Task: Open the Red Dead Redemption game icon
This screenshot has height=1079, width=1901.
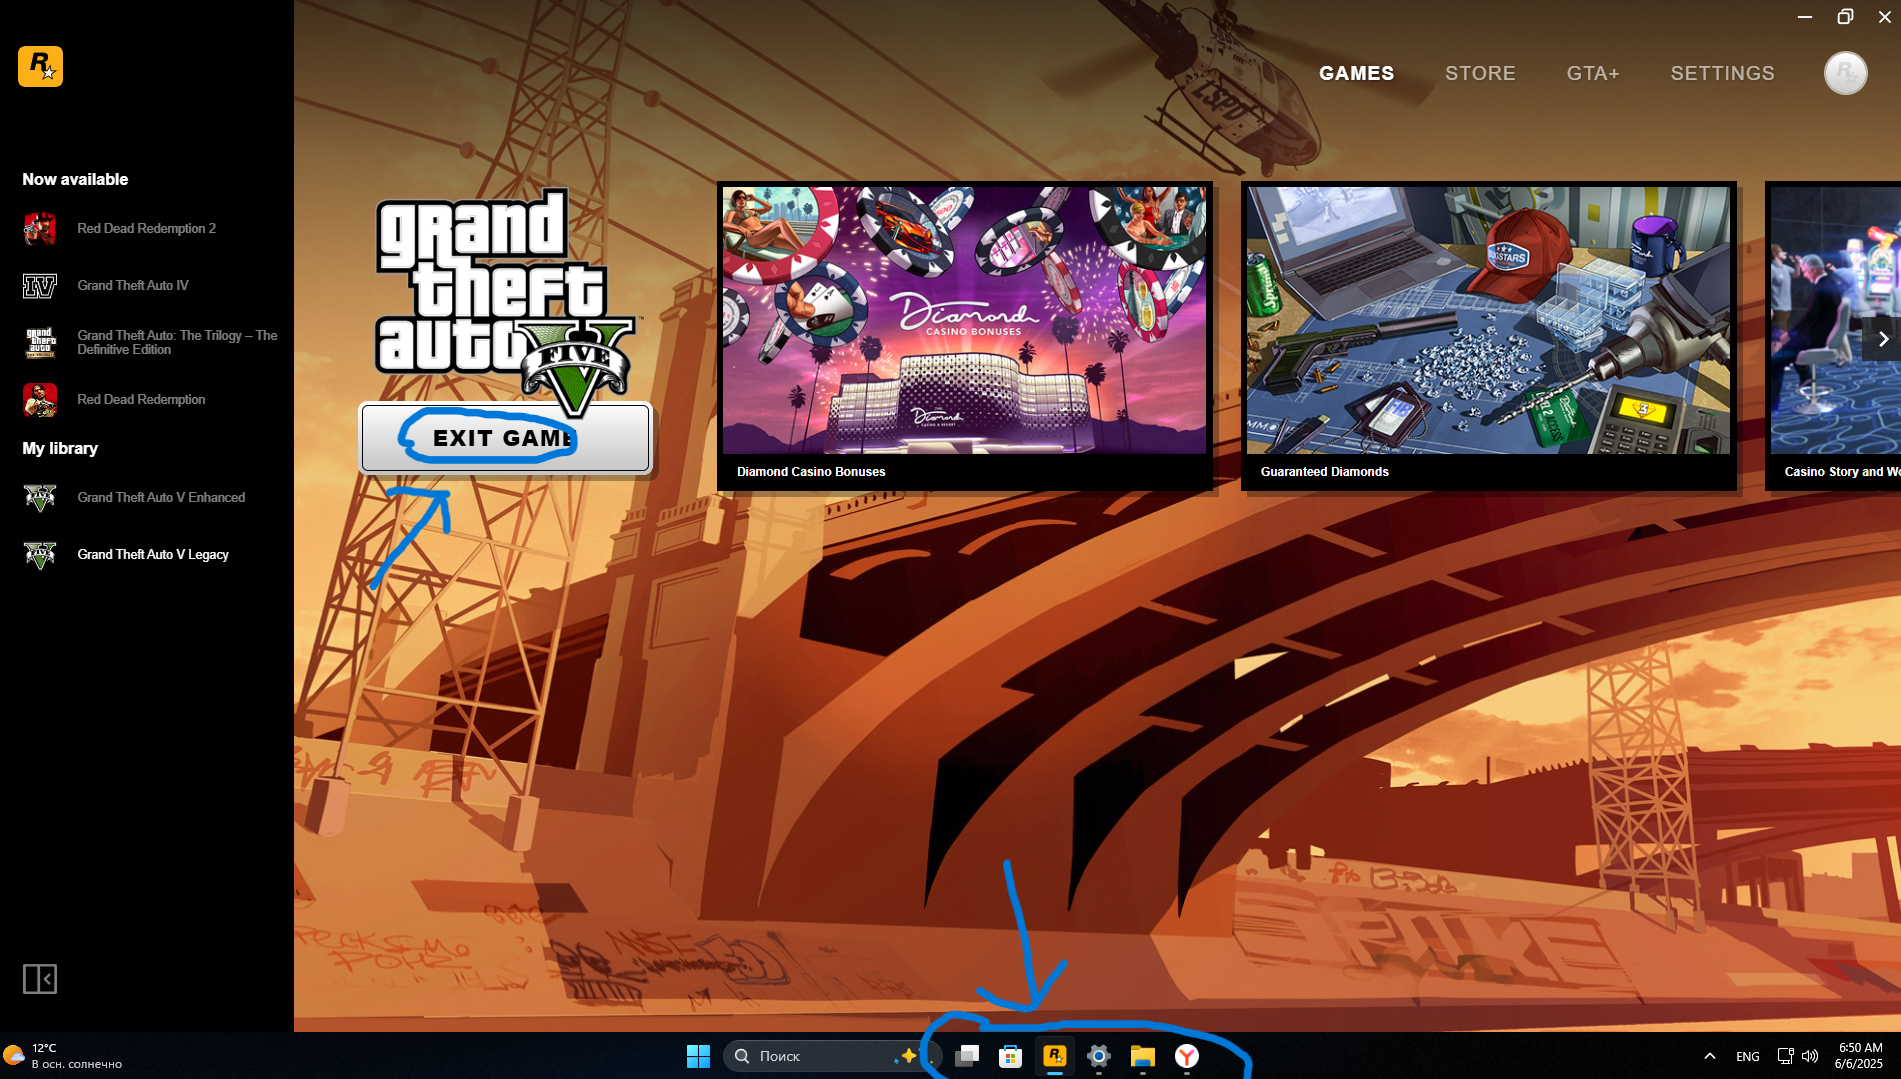Action: (40, 400)
